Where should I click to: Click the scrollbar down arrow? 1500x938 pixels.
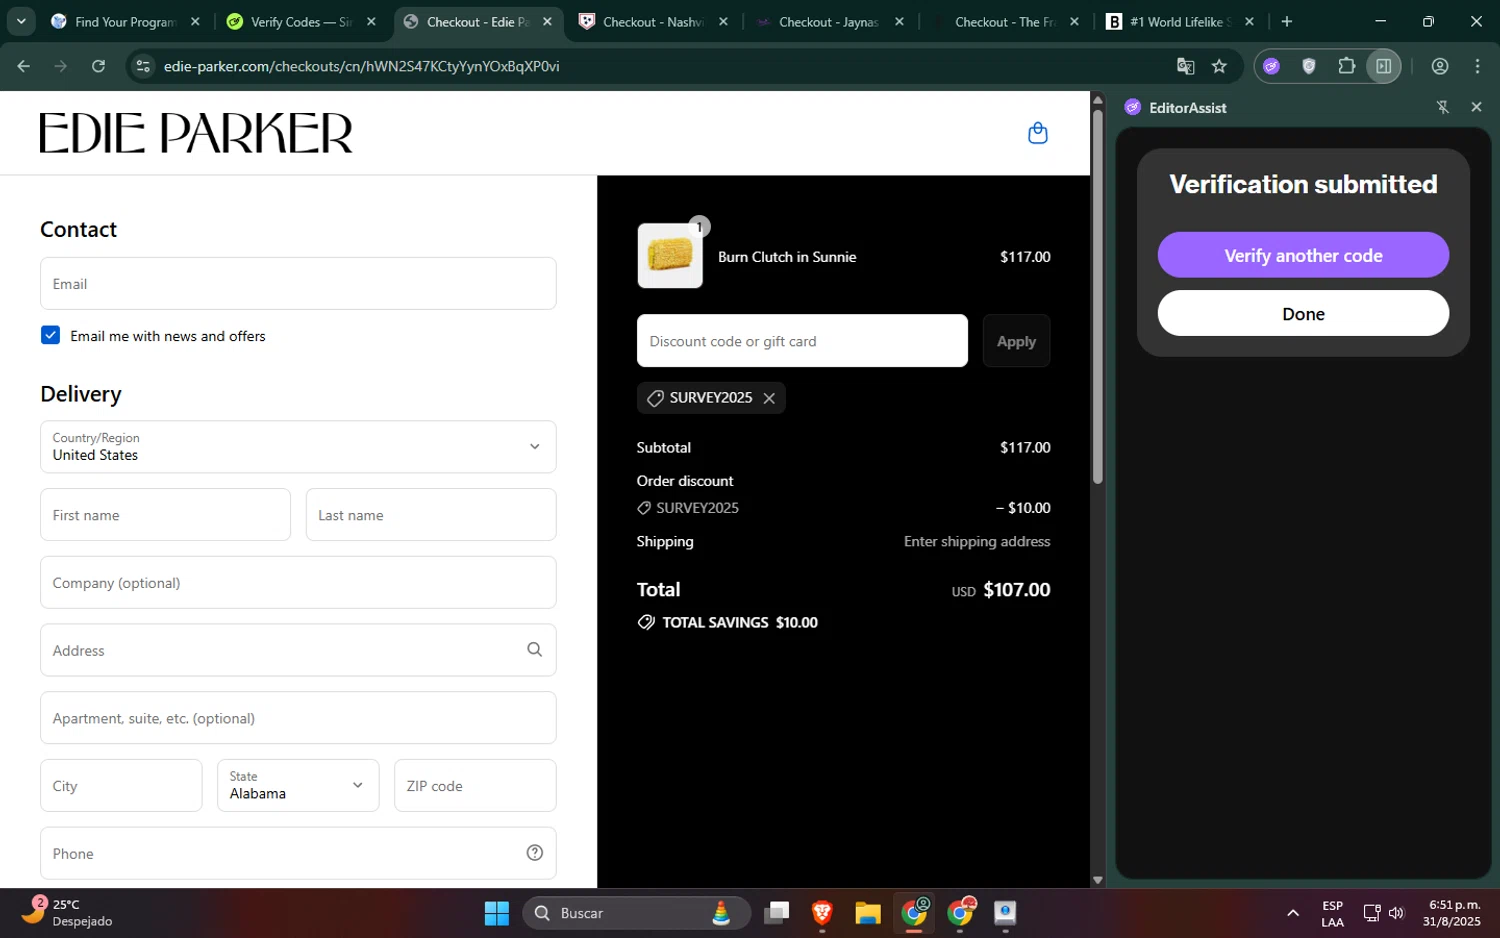point(1097,880)
